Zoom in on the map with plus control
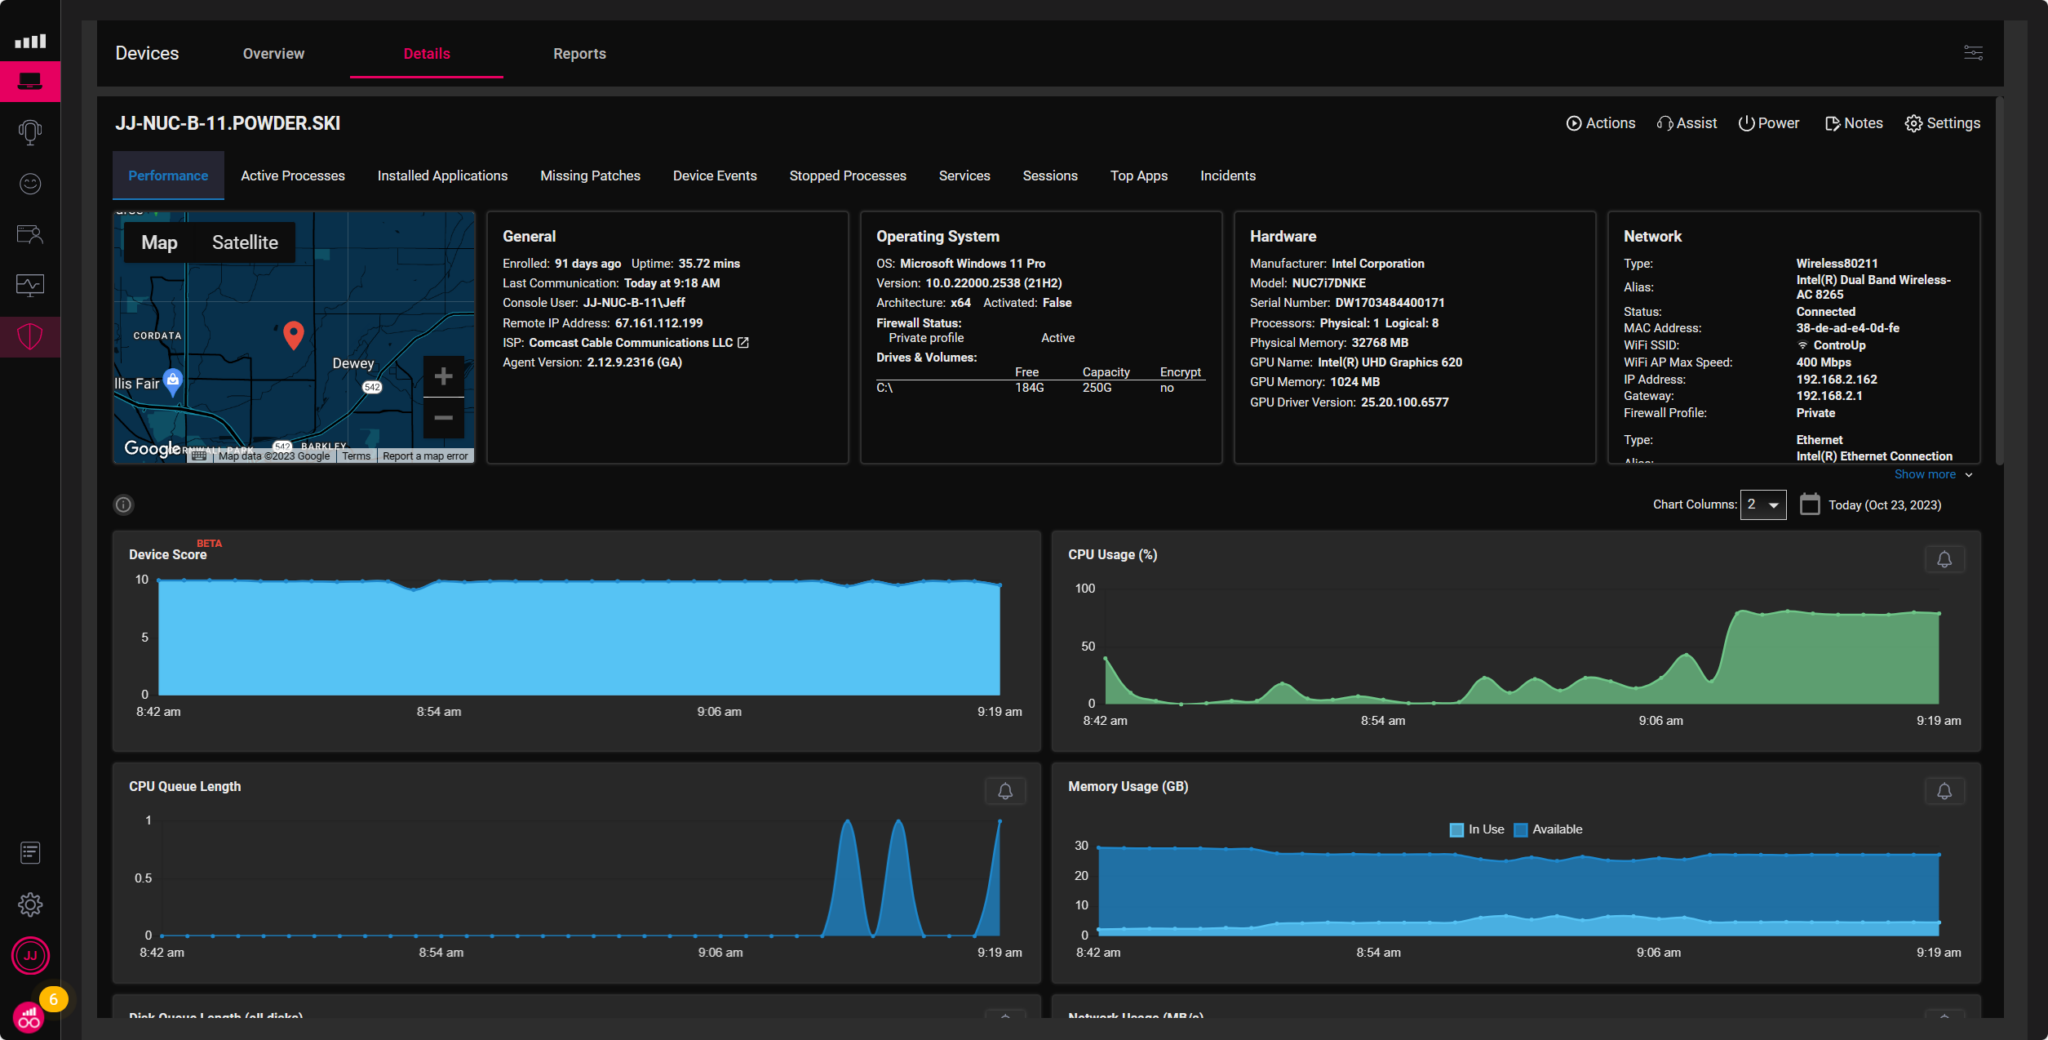The width and height of the screenshot is (2048, 1040). [443, 375]
